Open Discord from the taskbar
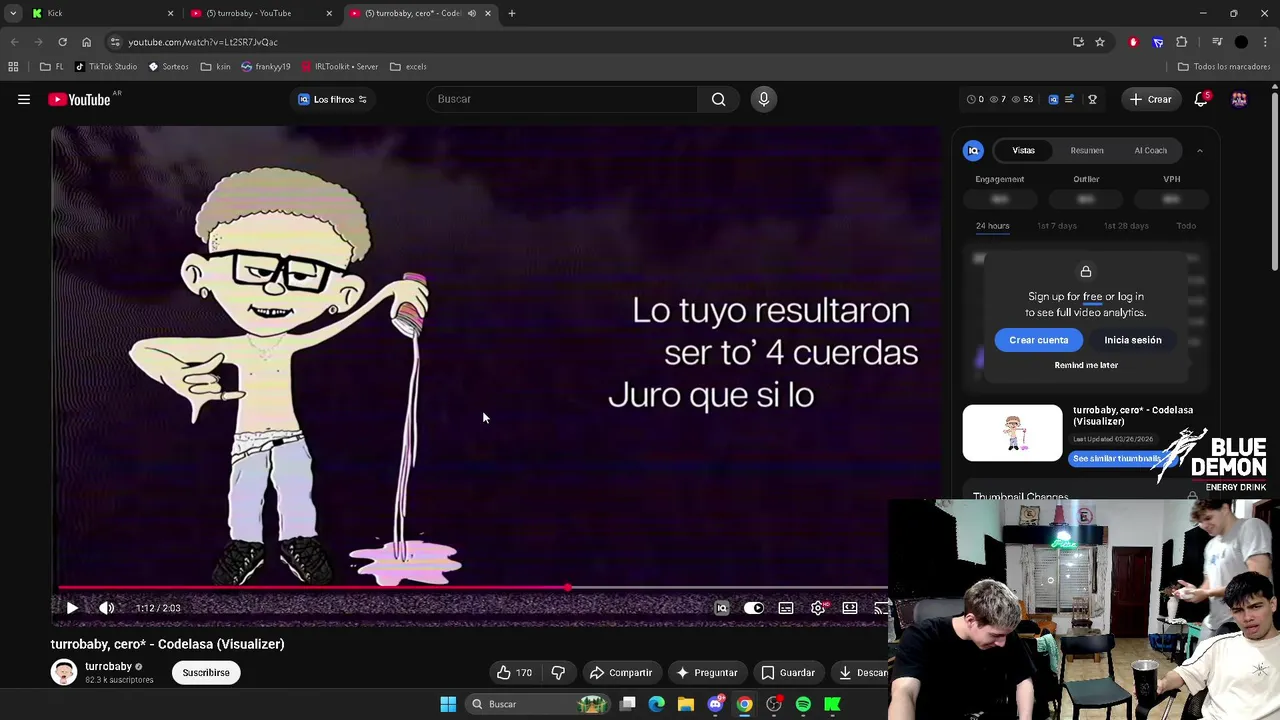 [x=715, y=704]
